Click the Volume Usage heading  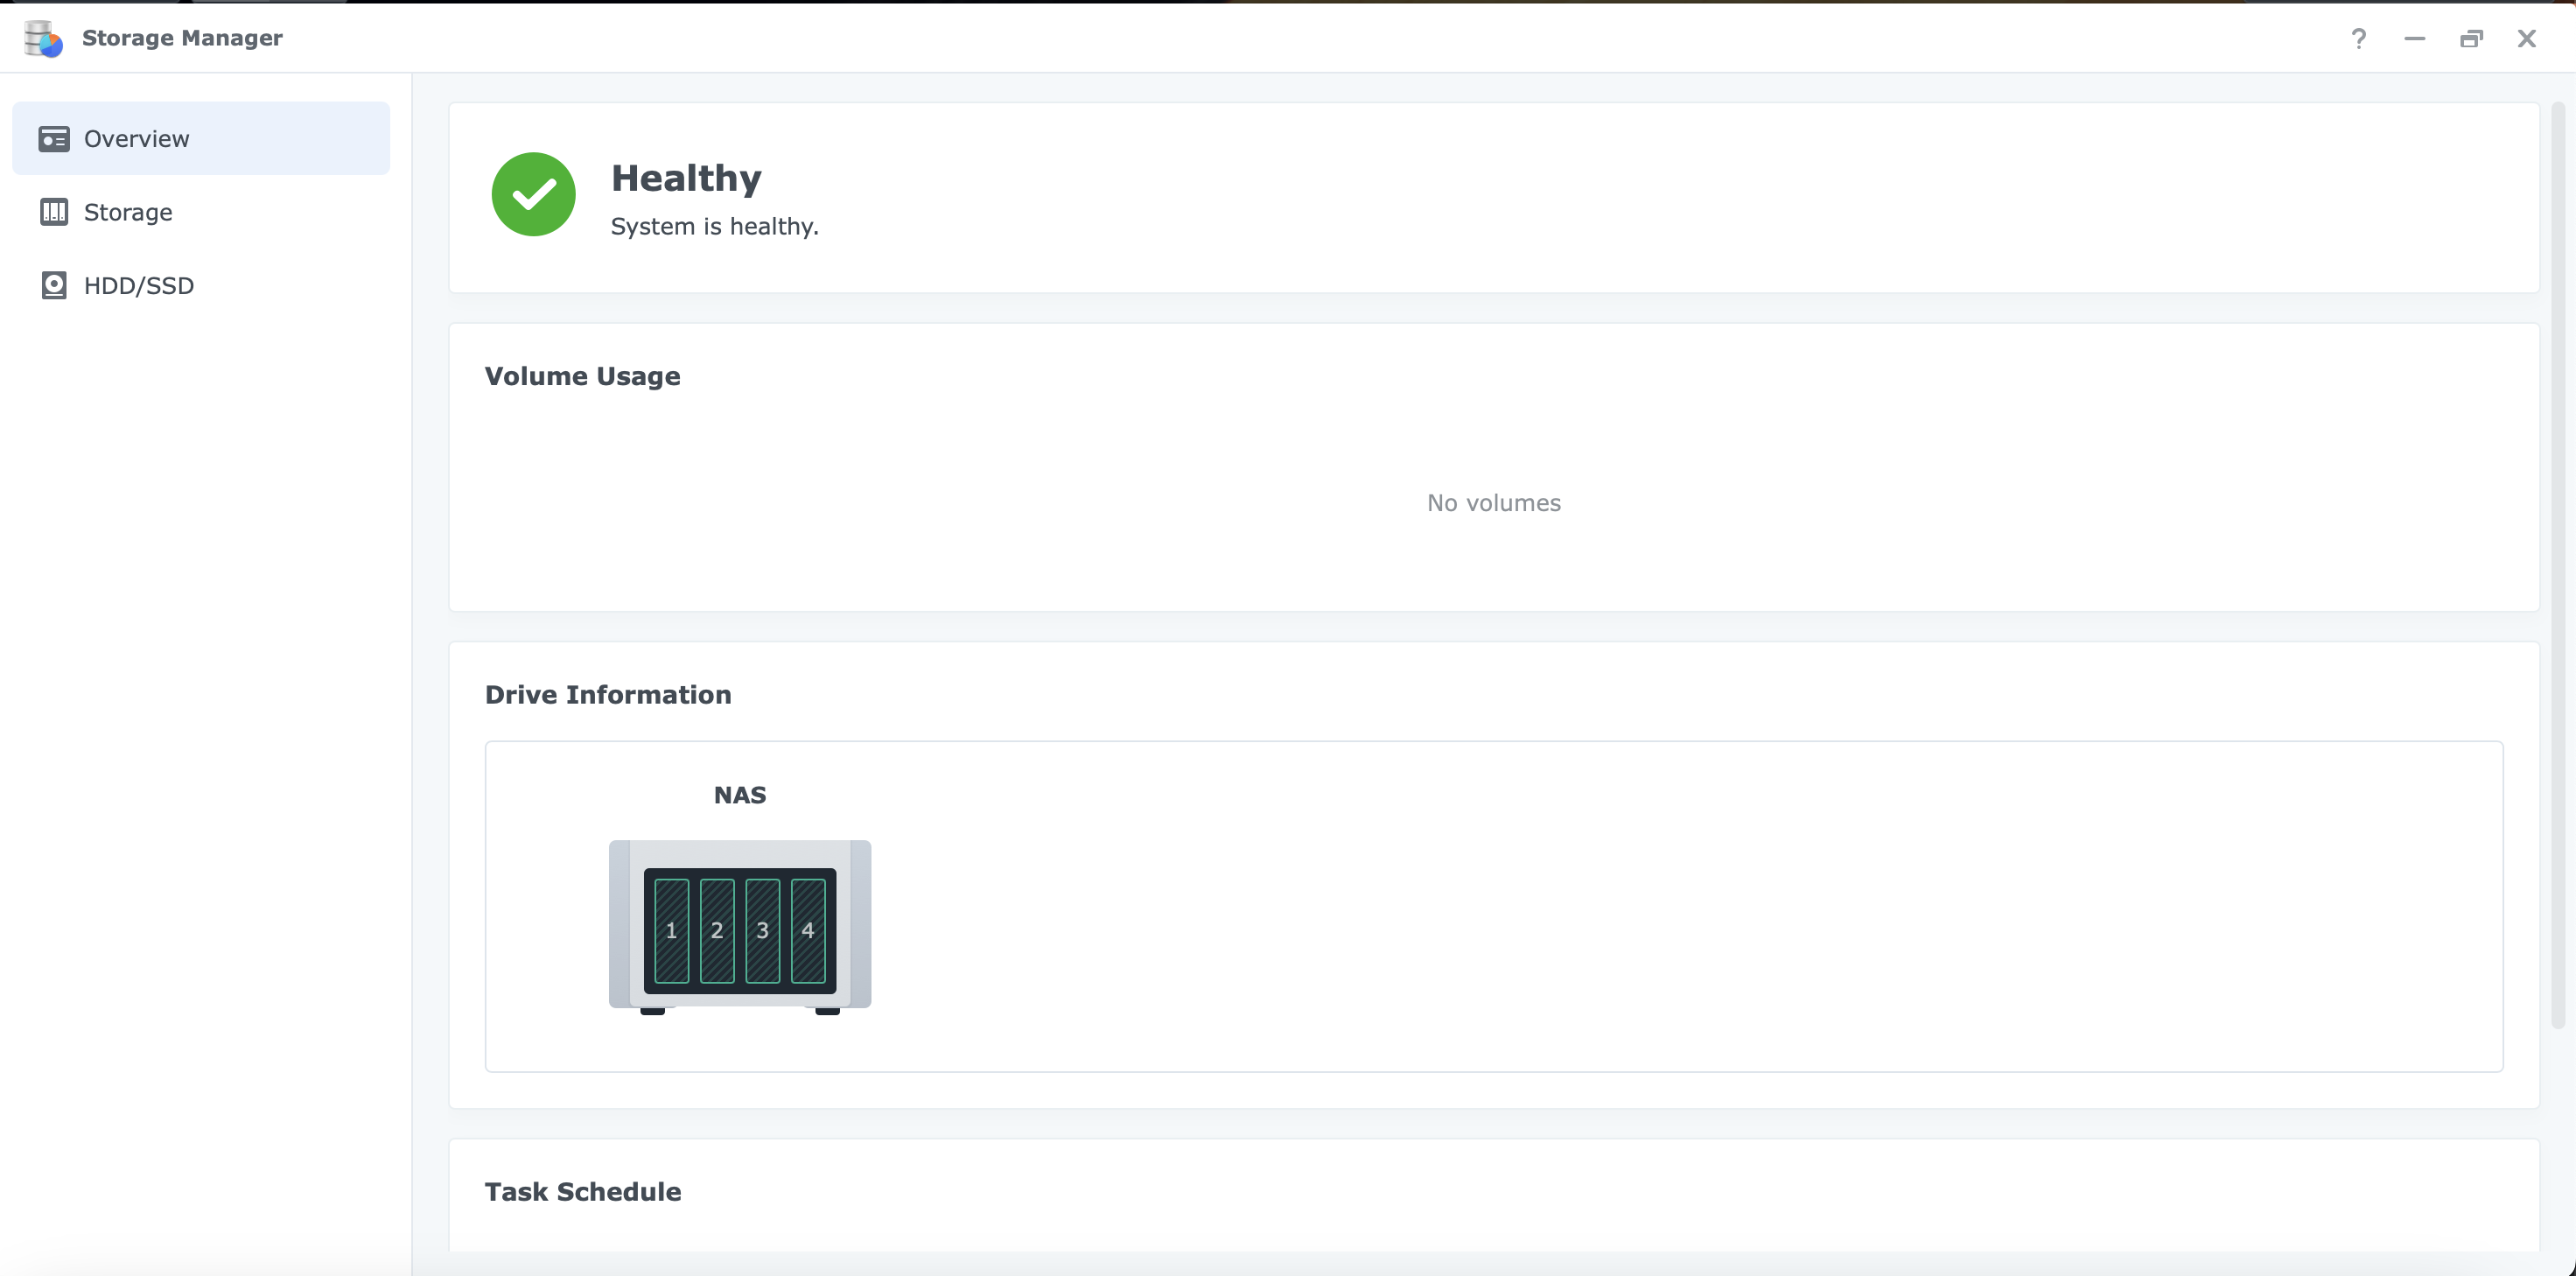point(583,377)
